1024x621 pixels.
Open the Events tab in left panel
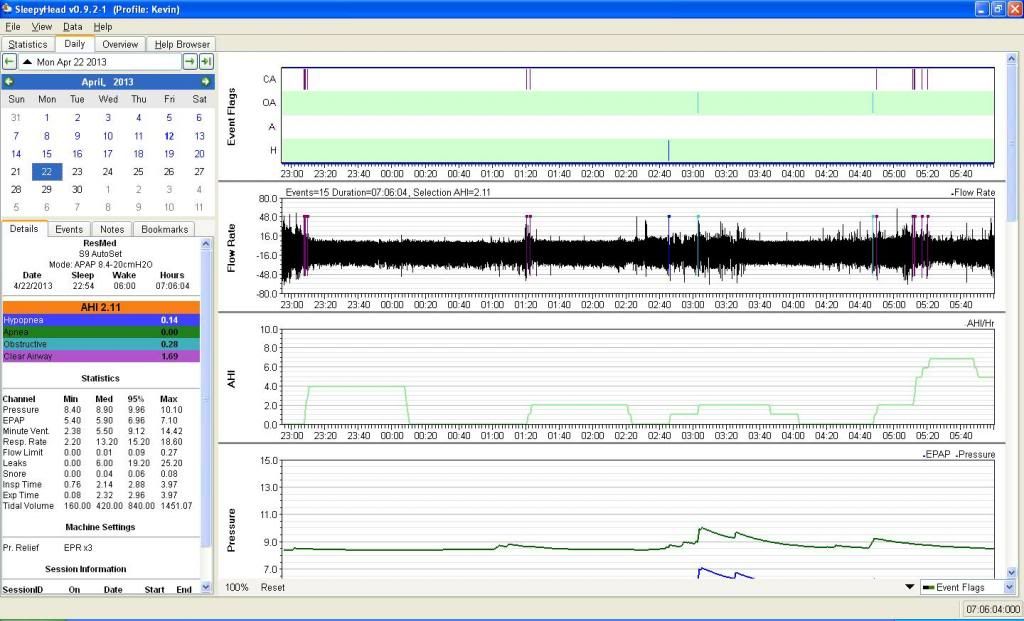(x=69, y=229)
